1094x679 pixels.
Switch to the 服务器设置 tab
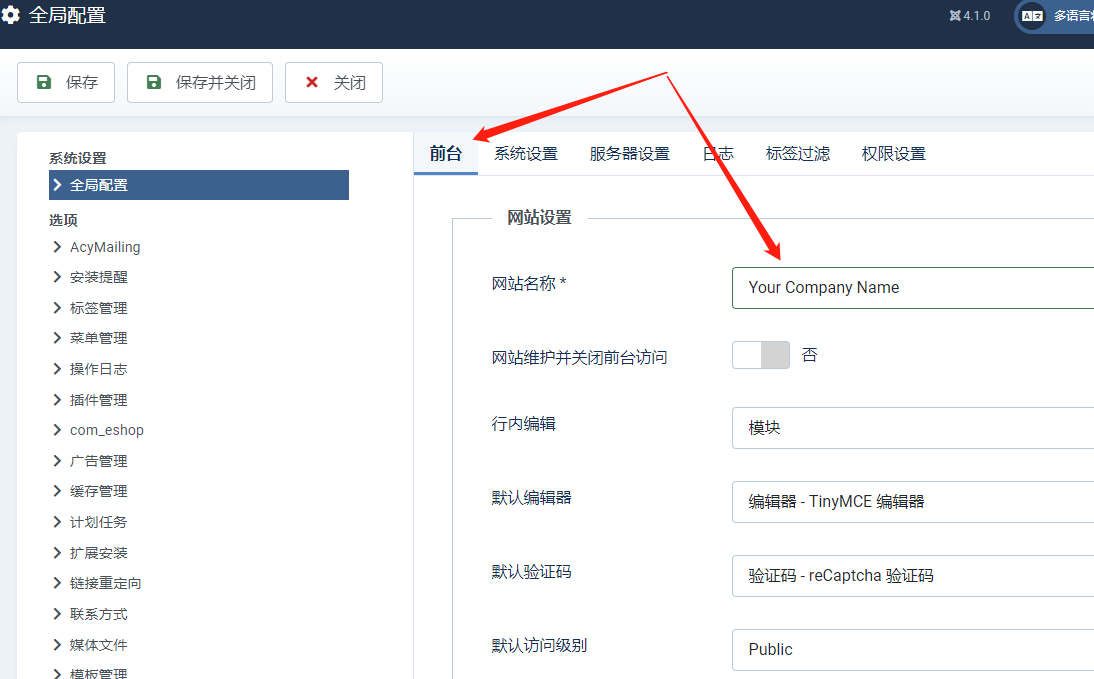629,154
